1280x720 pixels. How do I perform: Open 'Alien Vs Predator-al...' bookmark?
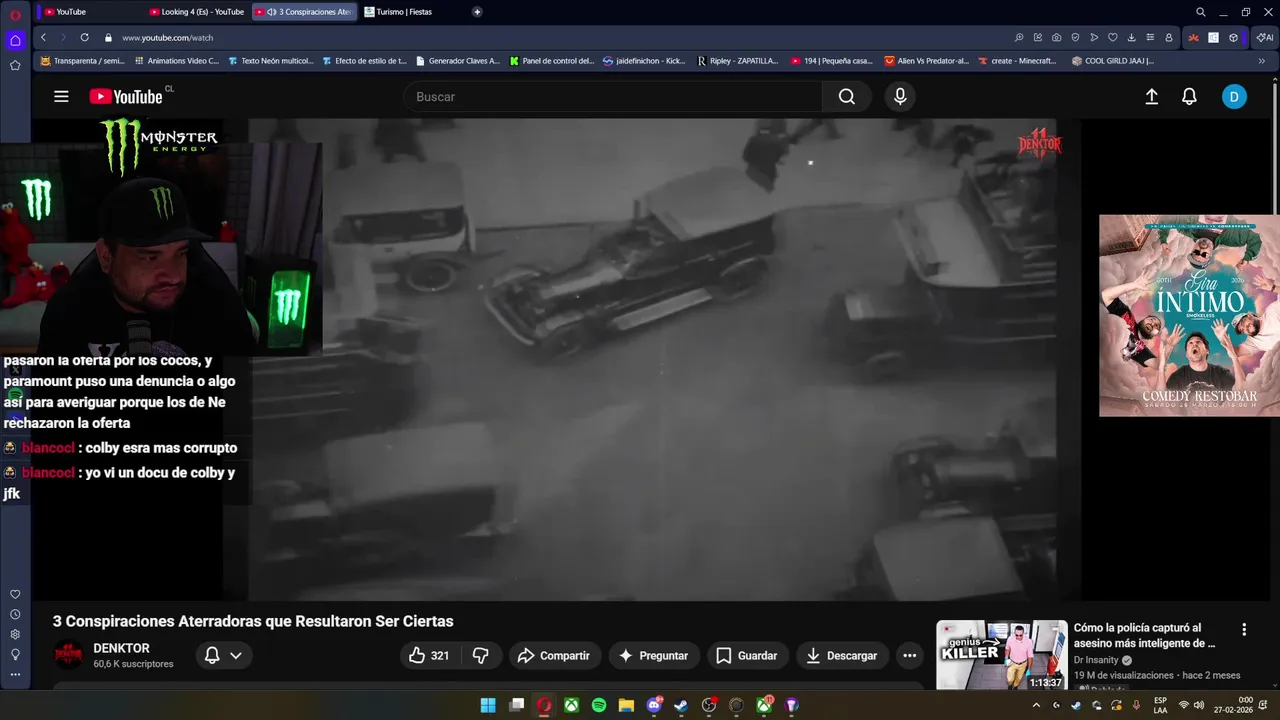click(926, 61)
